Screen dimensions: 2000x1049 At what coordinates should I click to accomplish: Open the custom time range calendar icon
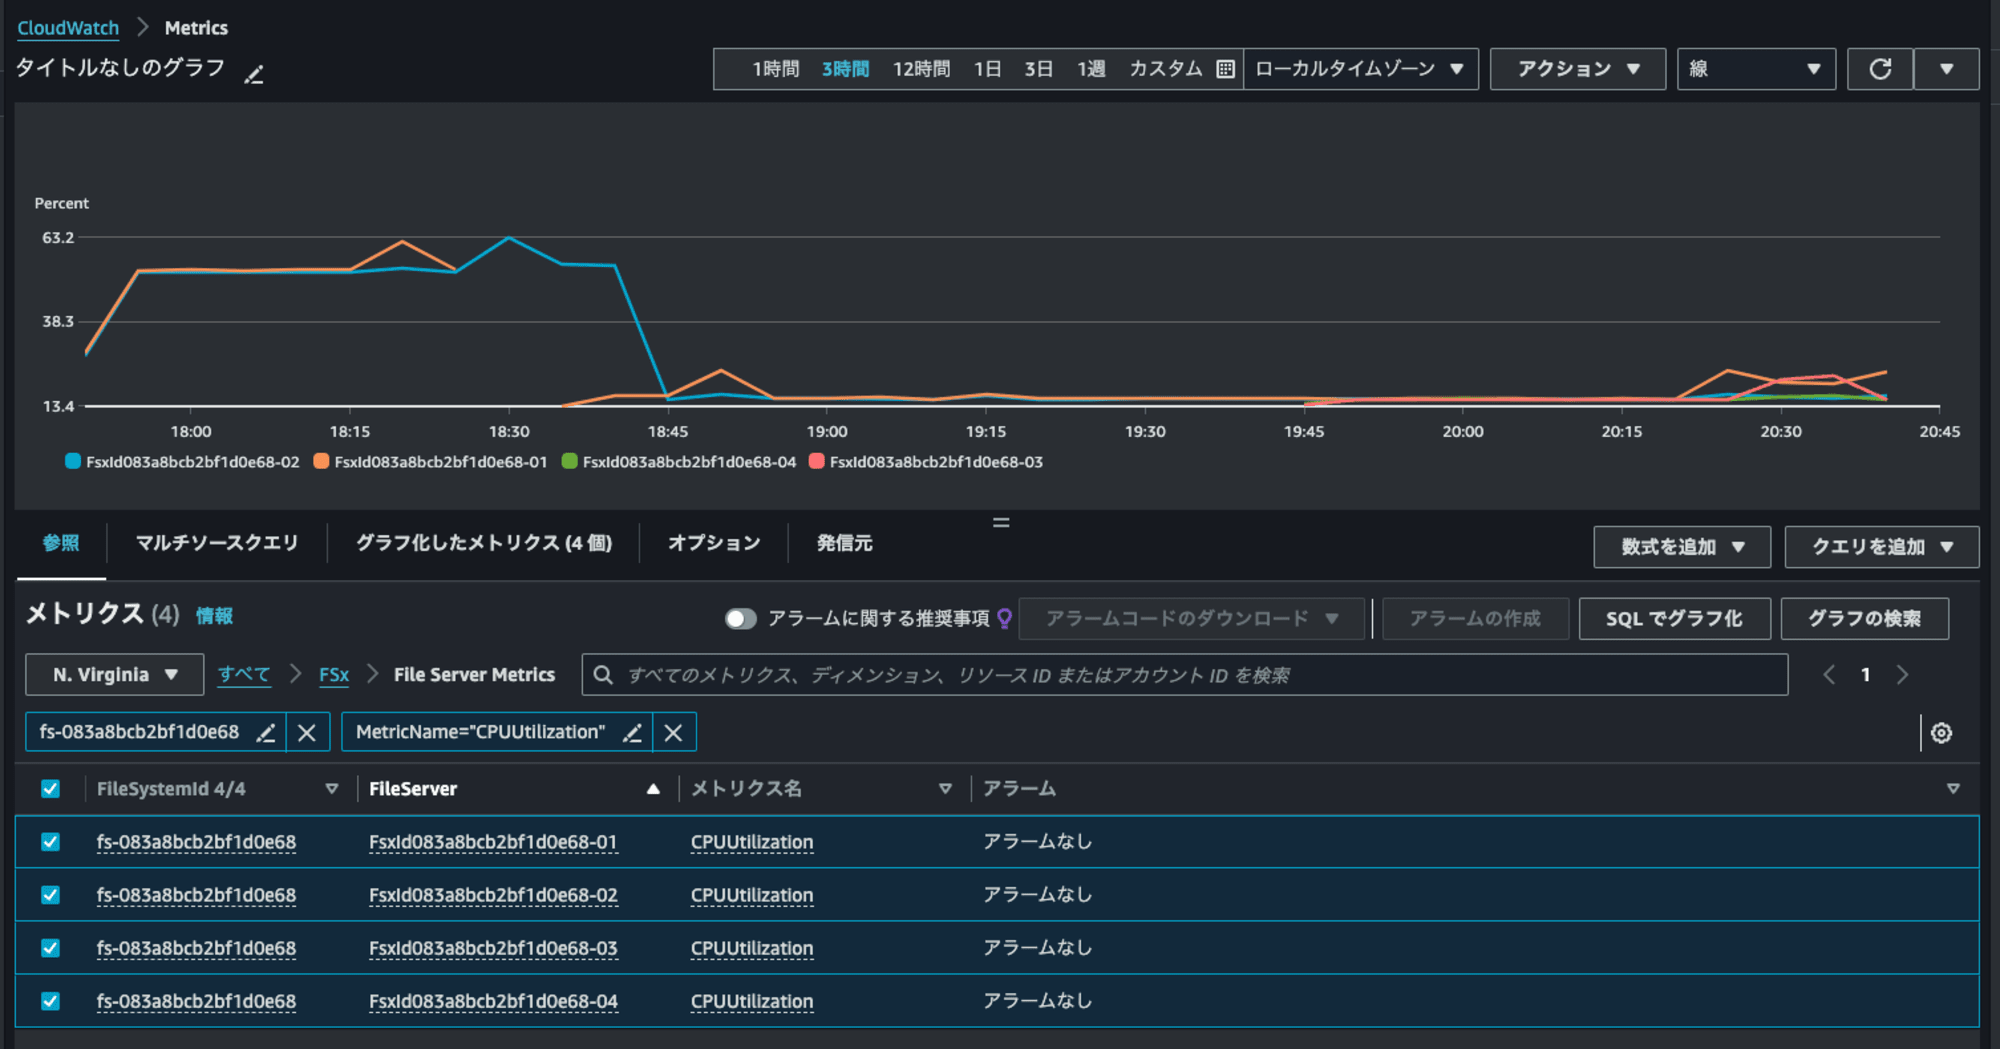(1225, 69)
